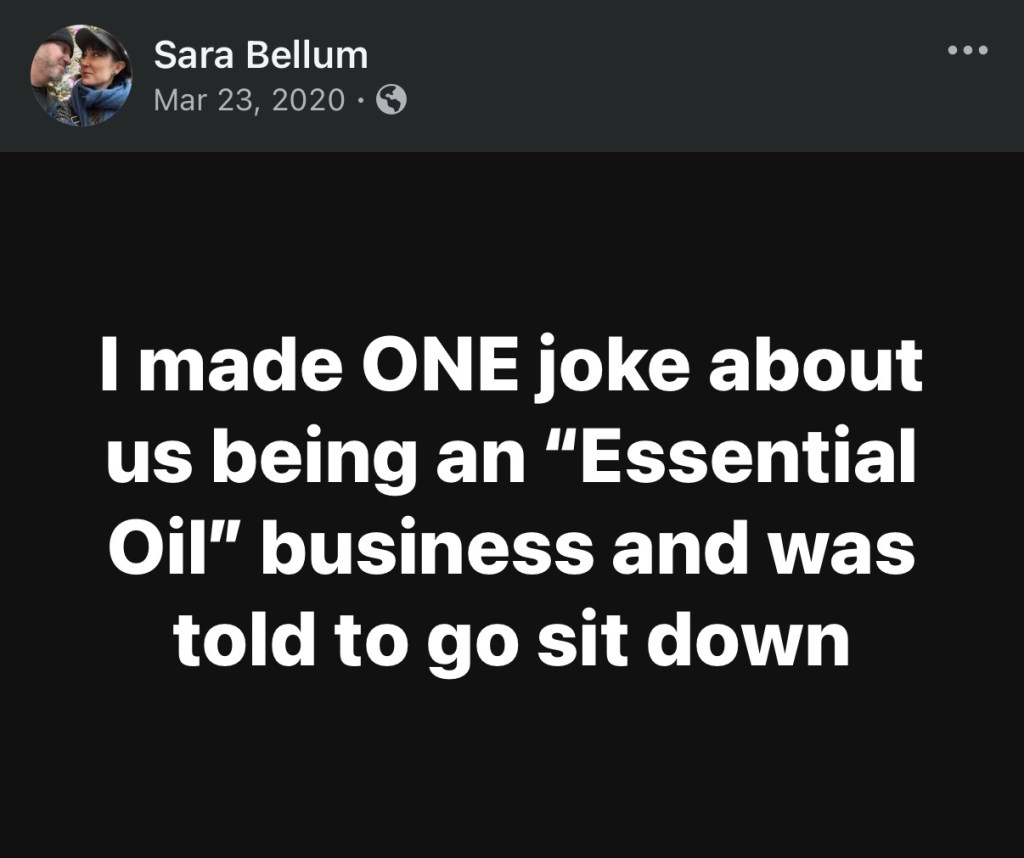Screen dimensions: 1024x858
Task: Click the last line "told to go sit down"
Action: click(511, 641)
